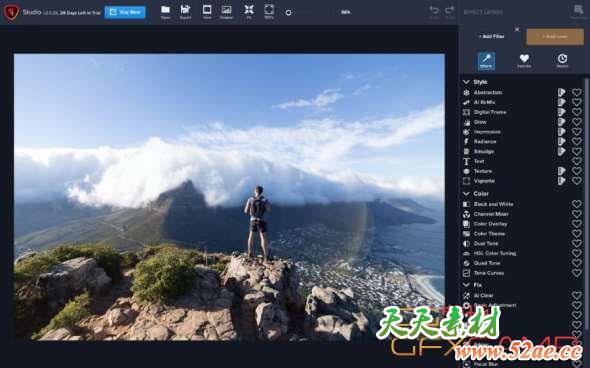Viewport: 590px width, 368px height.
Task: Pick the Smudge filter icon
Action: point(467,151)
